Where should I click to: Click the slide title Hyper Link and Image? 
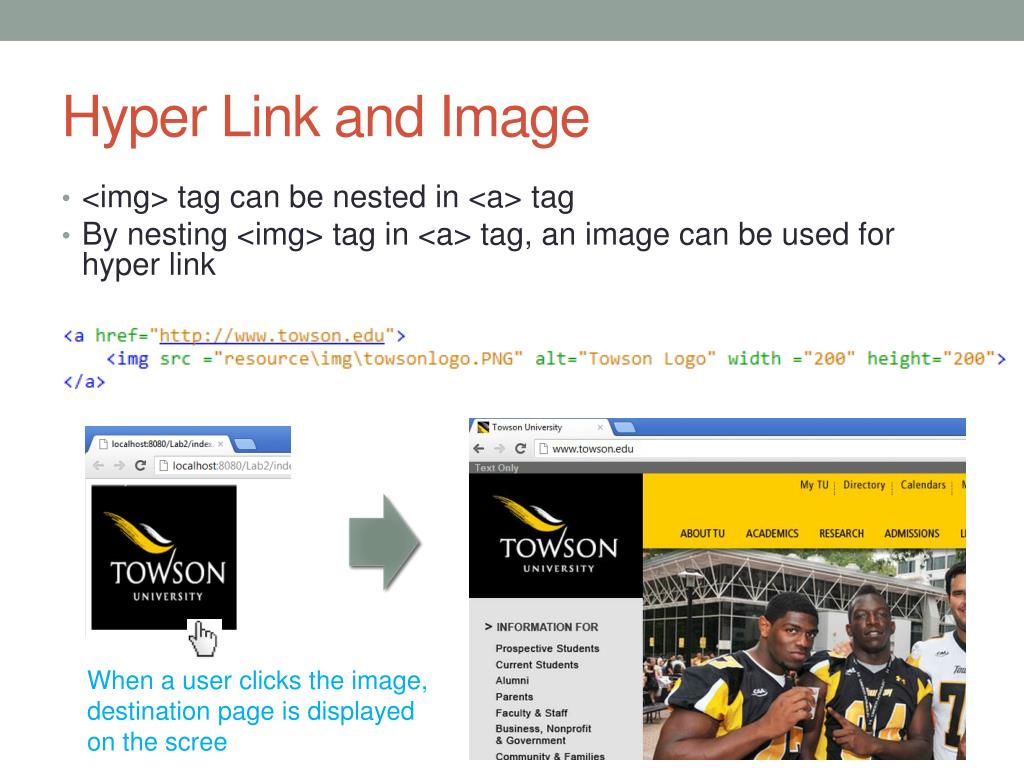pyautogui.click(x=326, y=118)
